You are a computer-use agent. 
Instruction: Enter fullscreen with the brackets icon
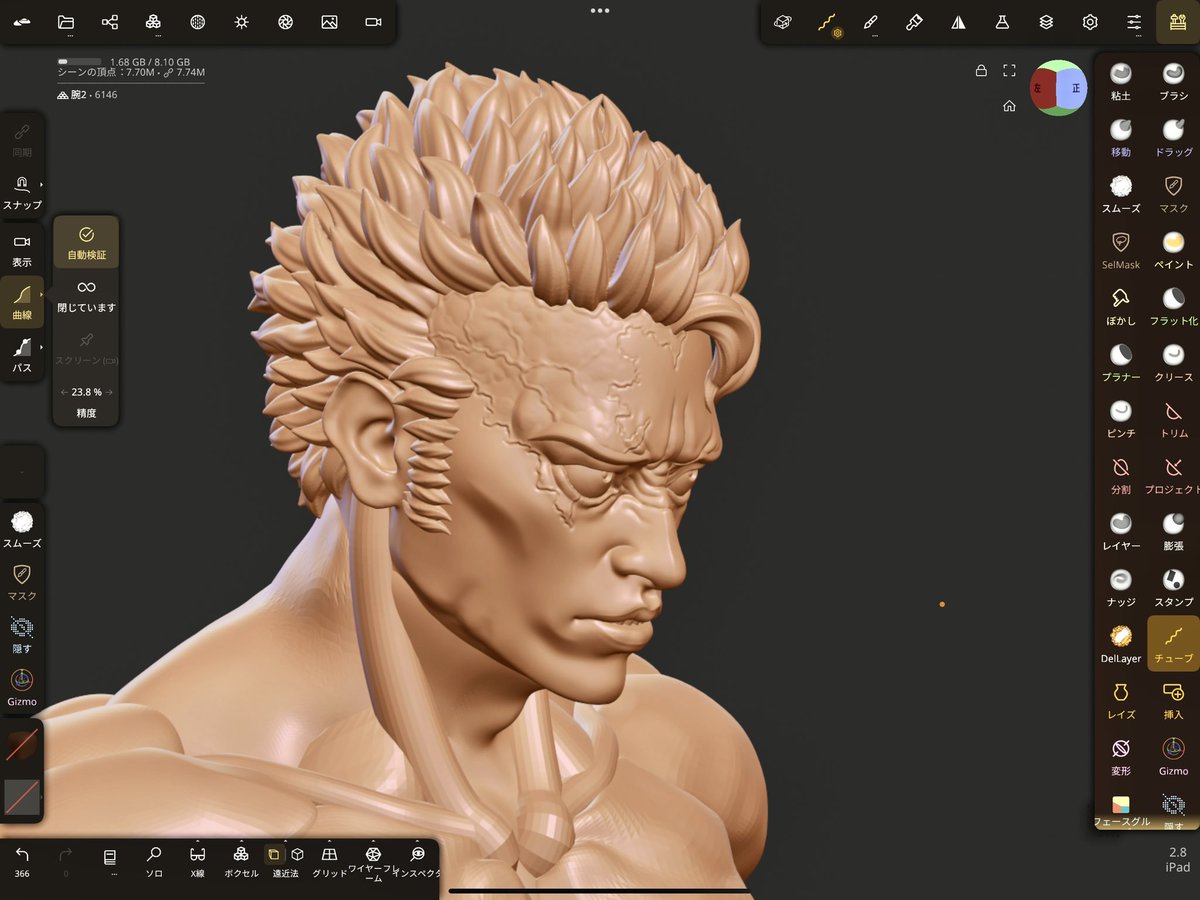[x=1010, y=70]
